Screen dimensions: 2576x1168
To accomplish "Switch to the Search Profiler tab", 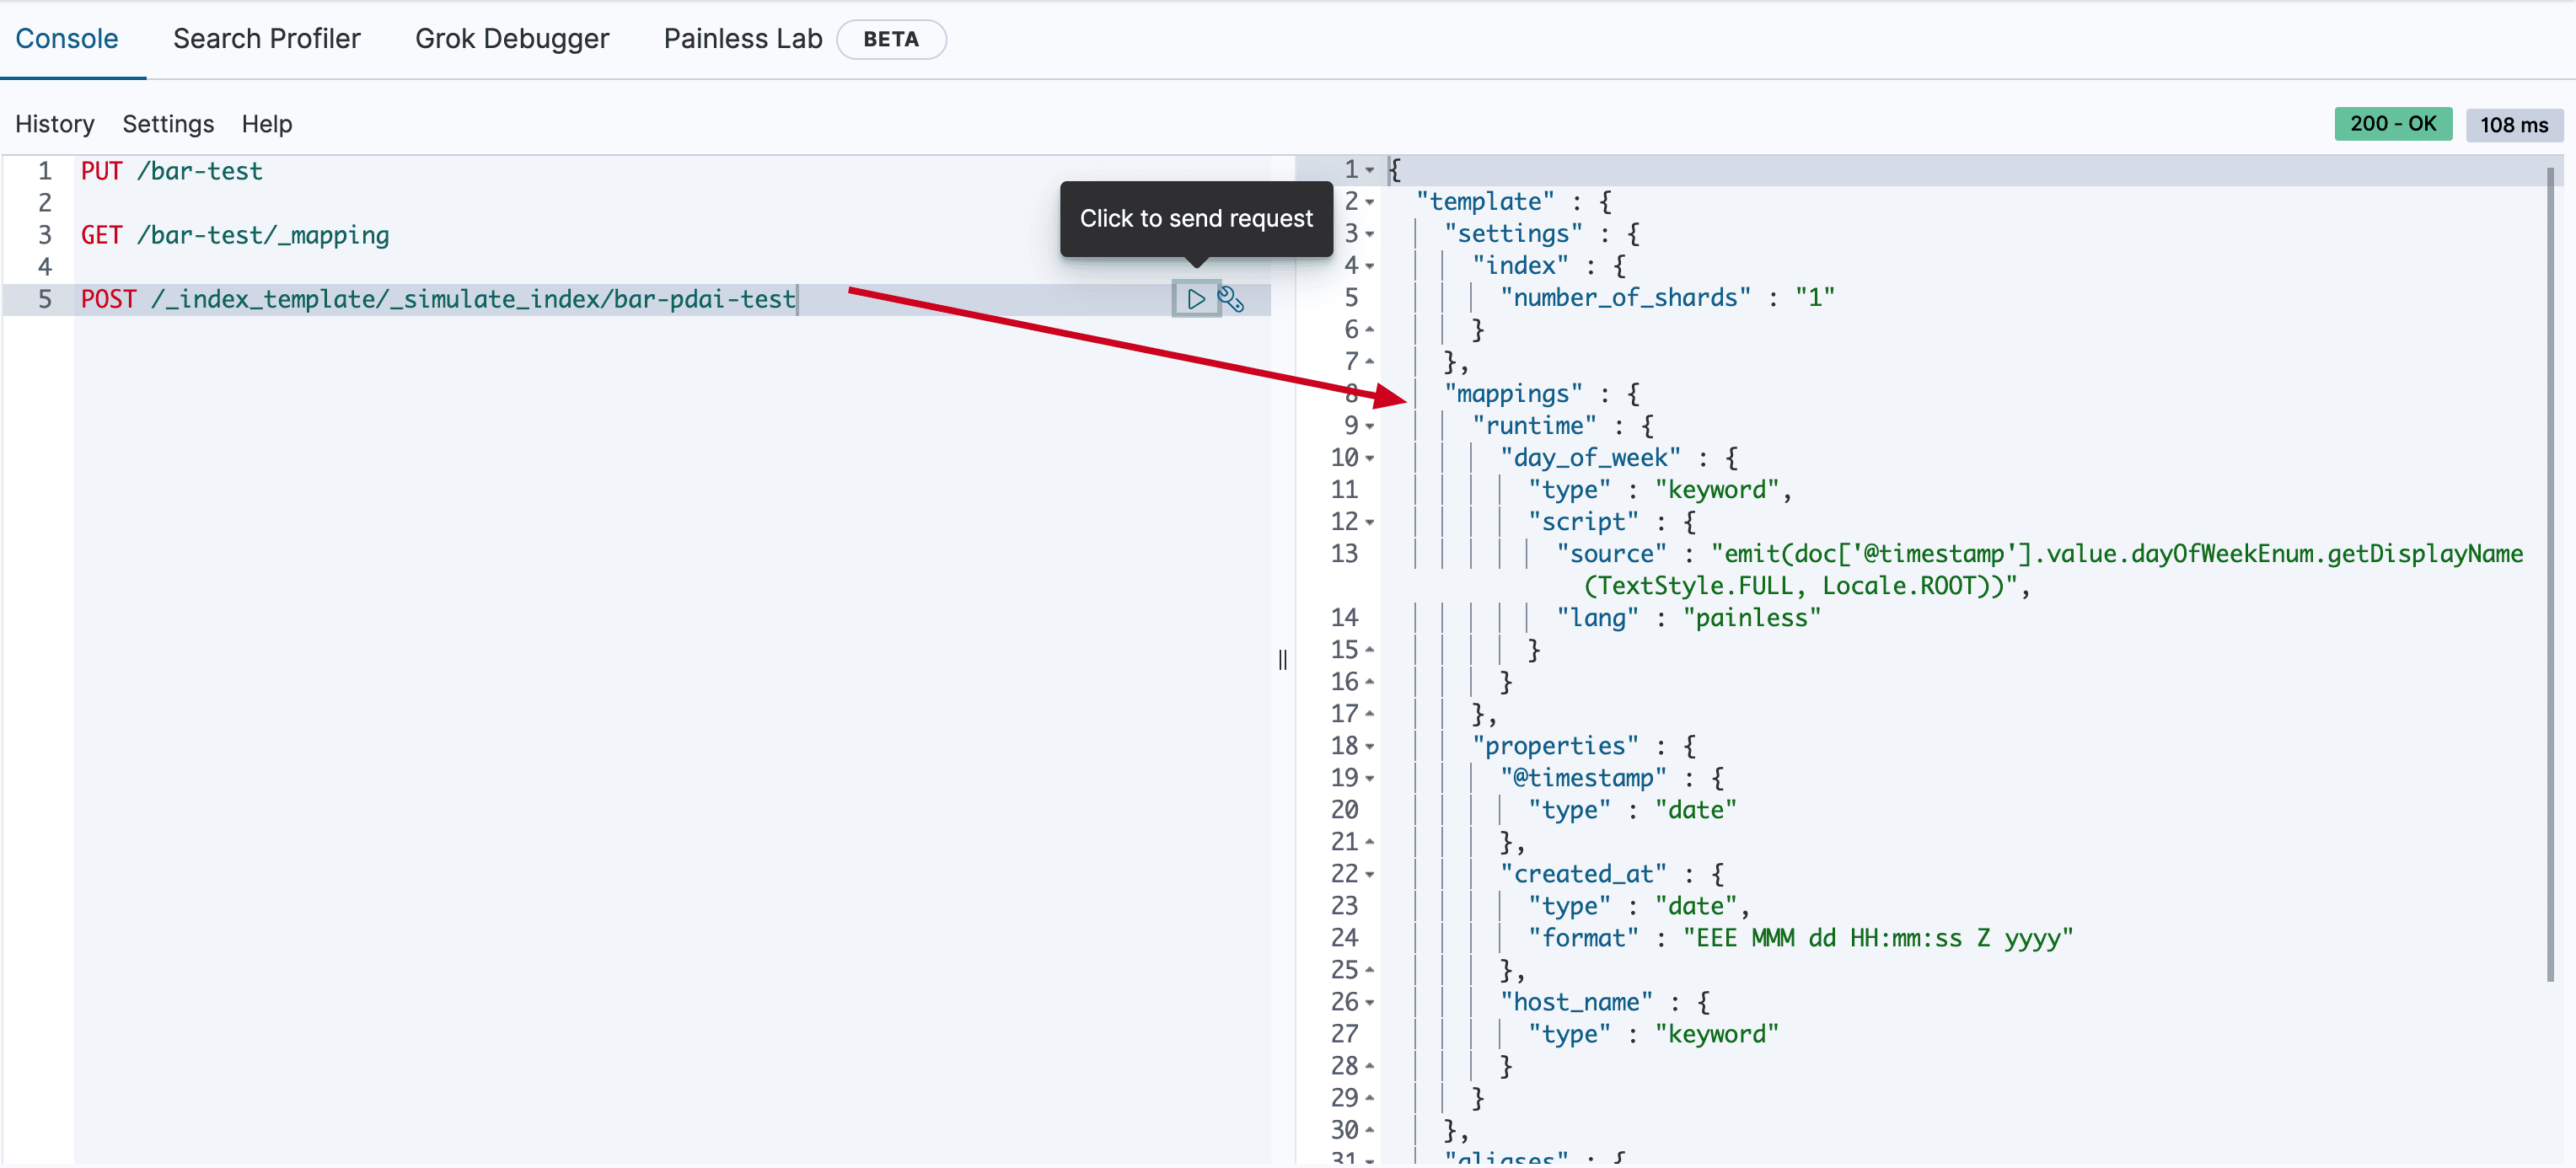I will pos(266,39).
